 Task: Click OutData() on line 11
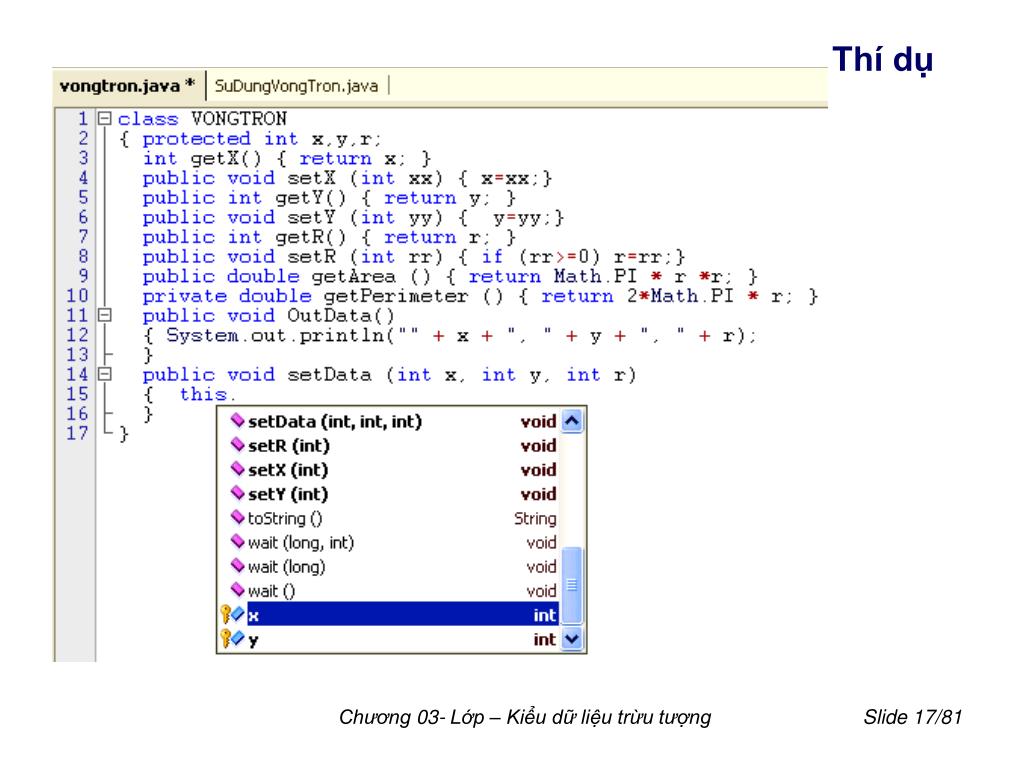[x=341, y=316]
